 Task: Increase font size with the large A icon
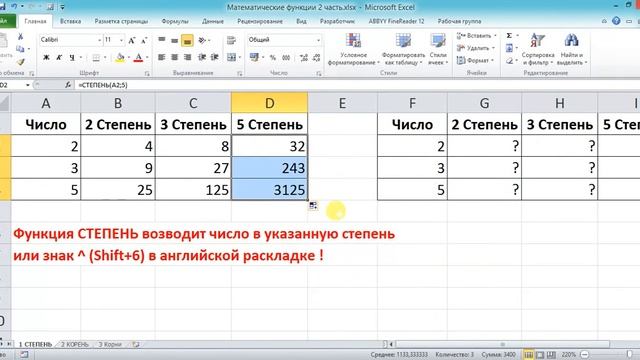131,40
